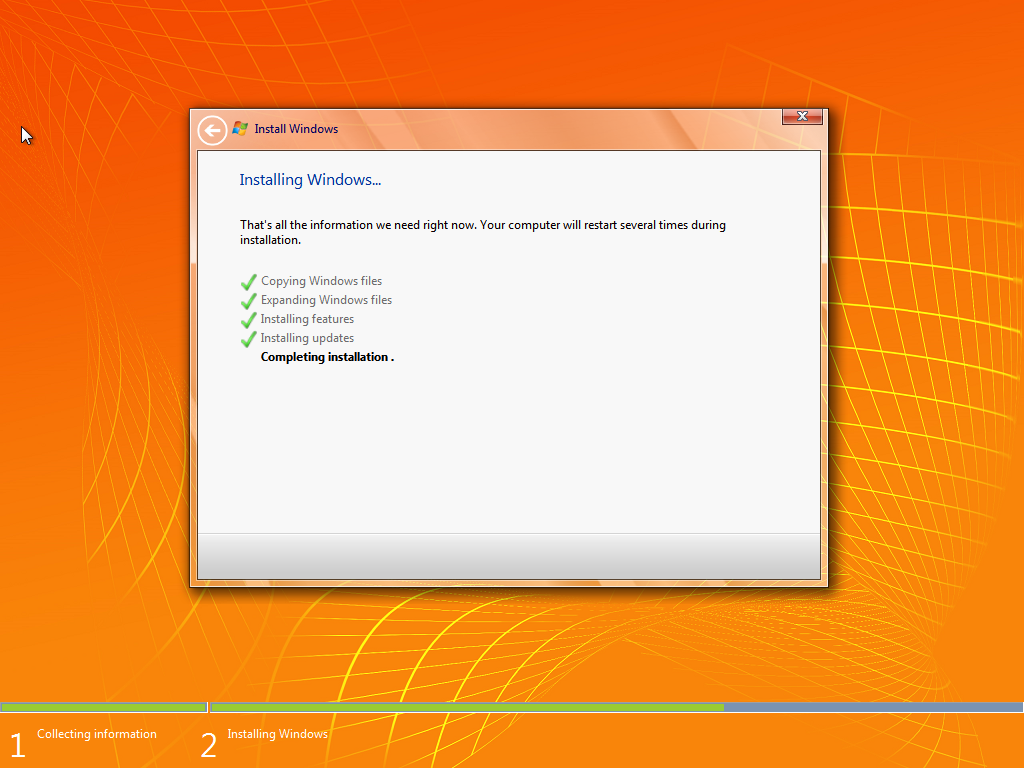Click the stage number 2 at bottom
The height and width of the screenshot is (768, 1024).
pos(208,745)
